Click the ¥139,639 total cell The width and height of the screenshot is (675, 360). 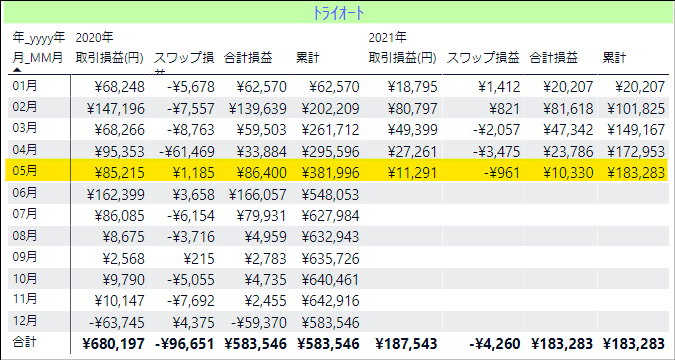257,109
